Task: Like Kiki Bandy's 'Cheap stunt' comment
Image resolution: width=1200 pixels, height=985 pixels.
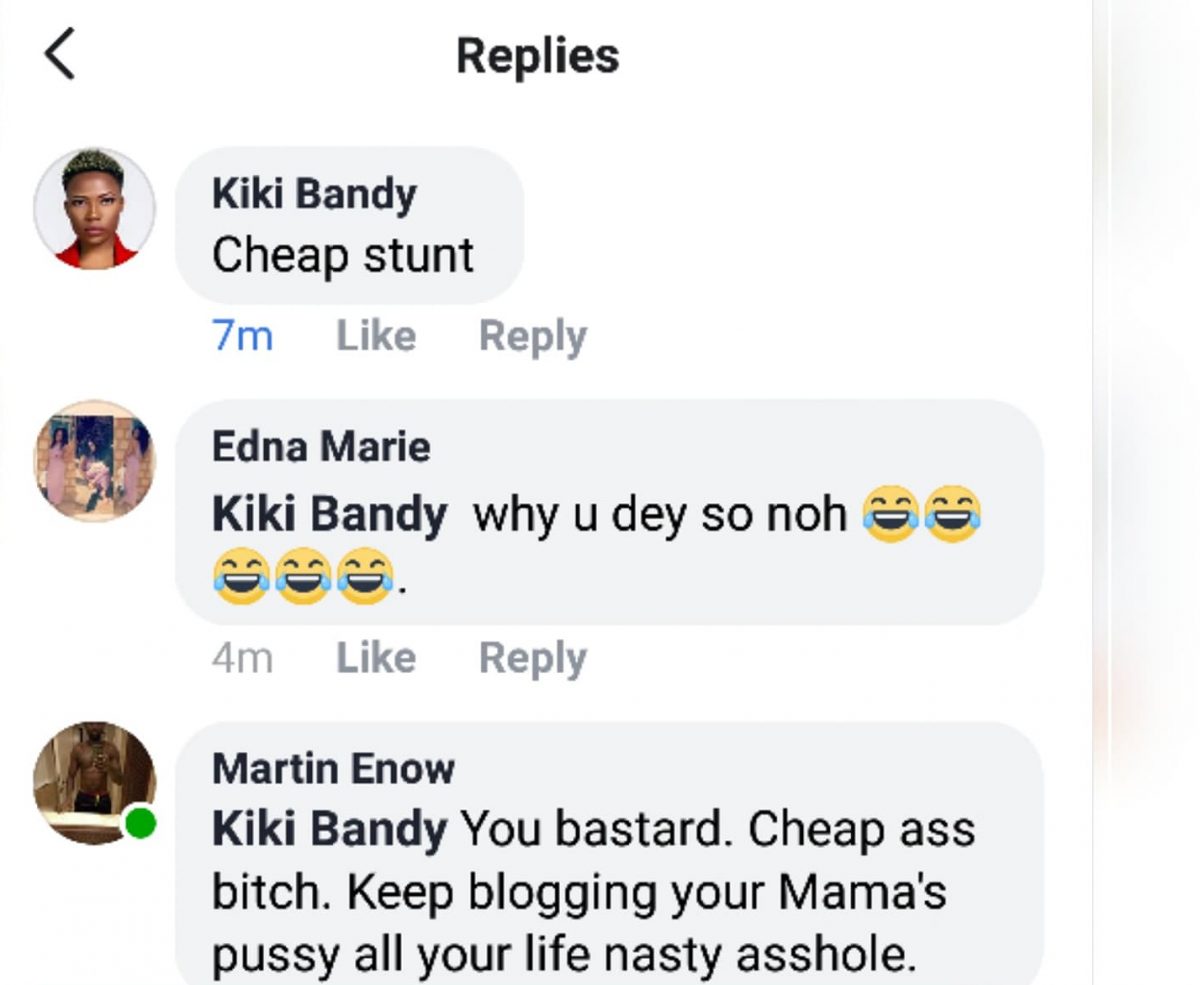Action: (376, 336)
